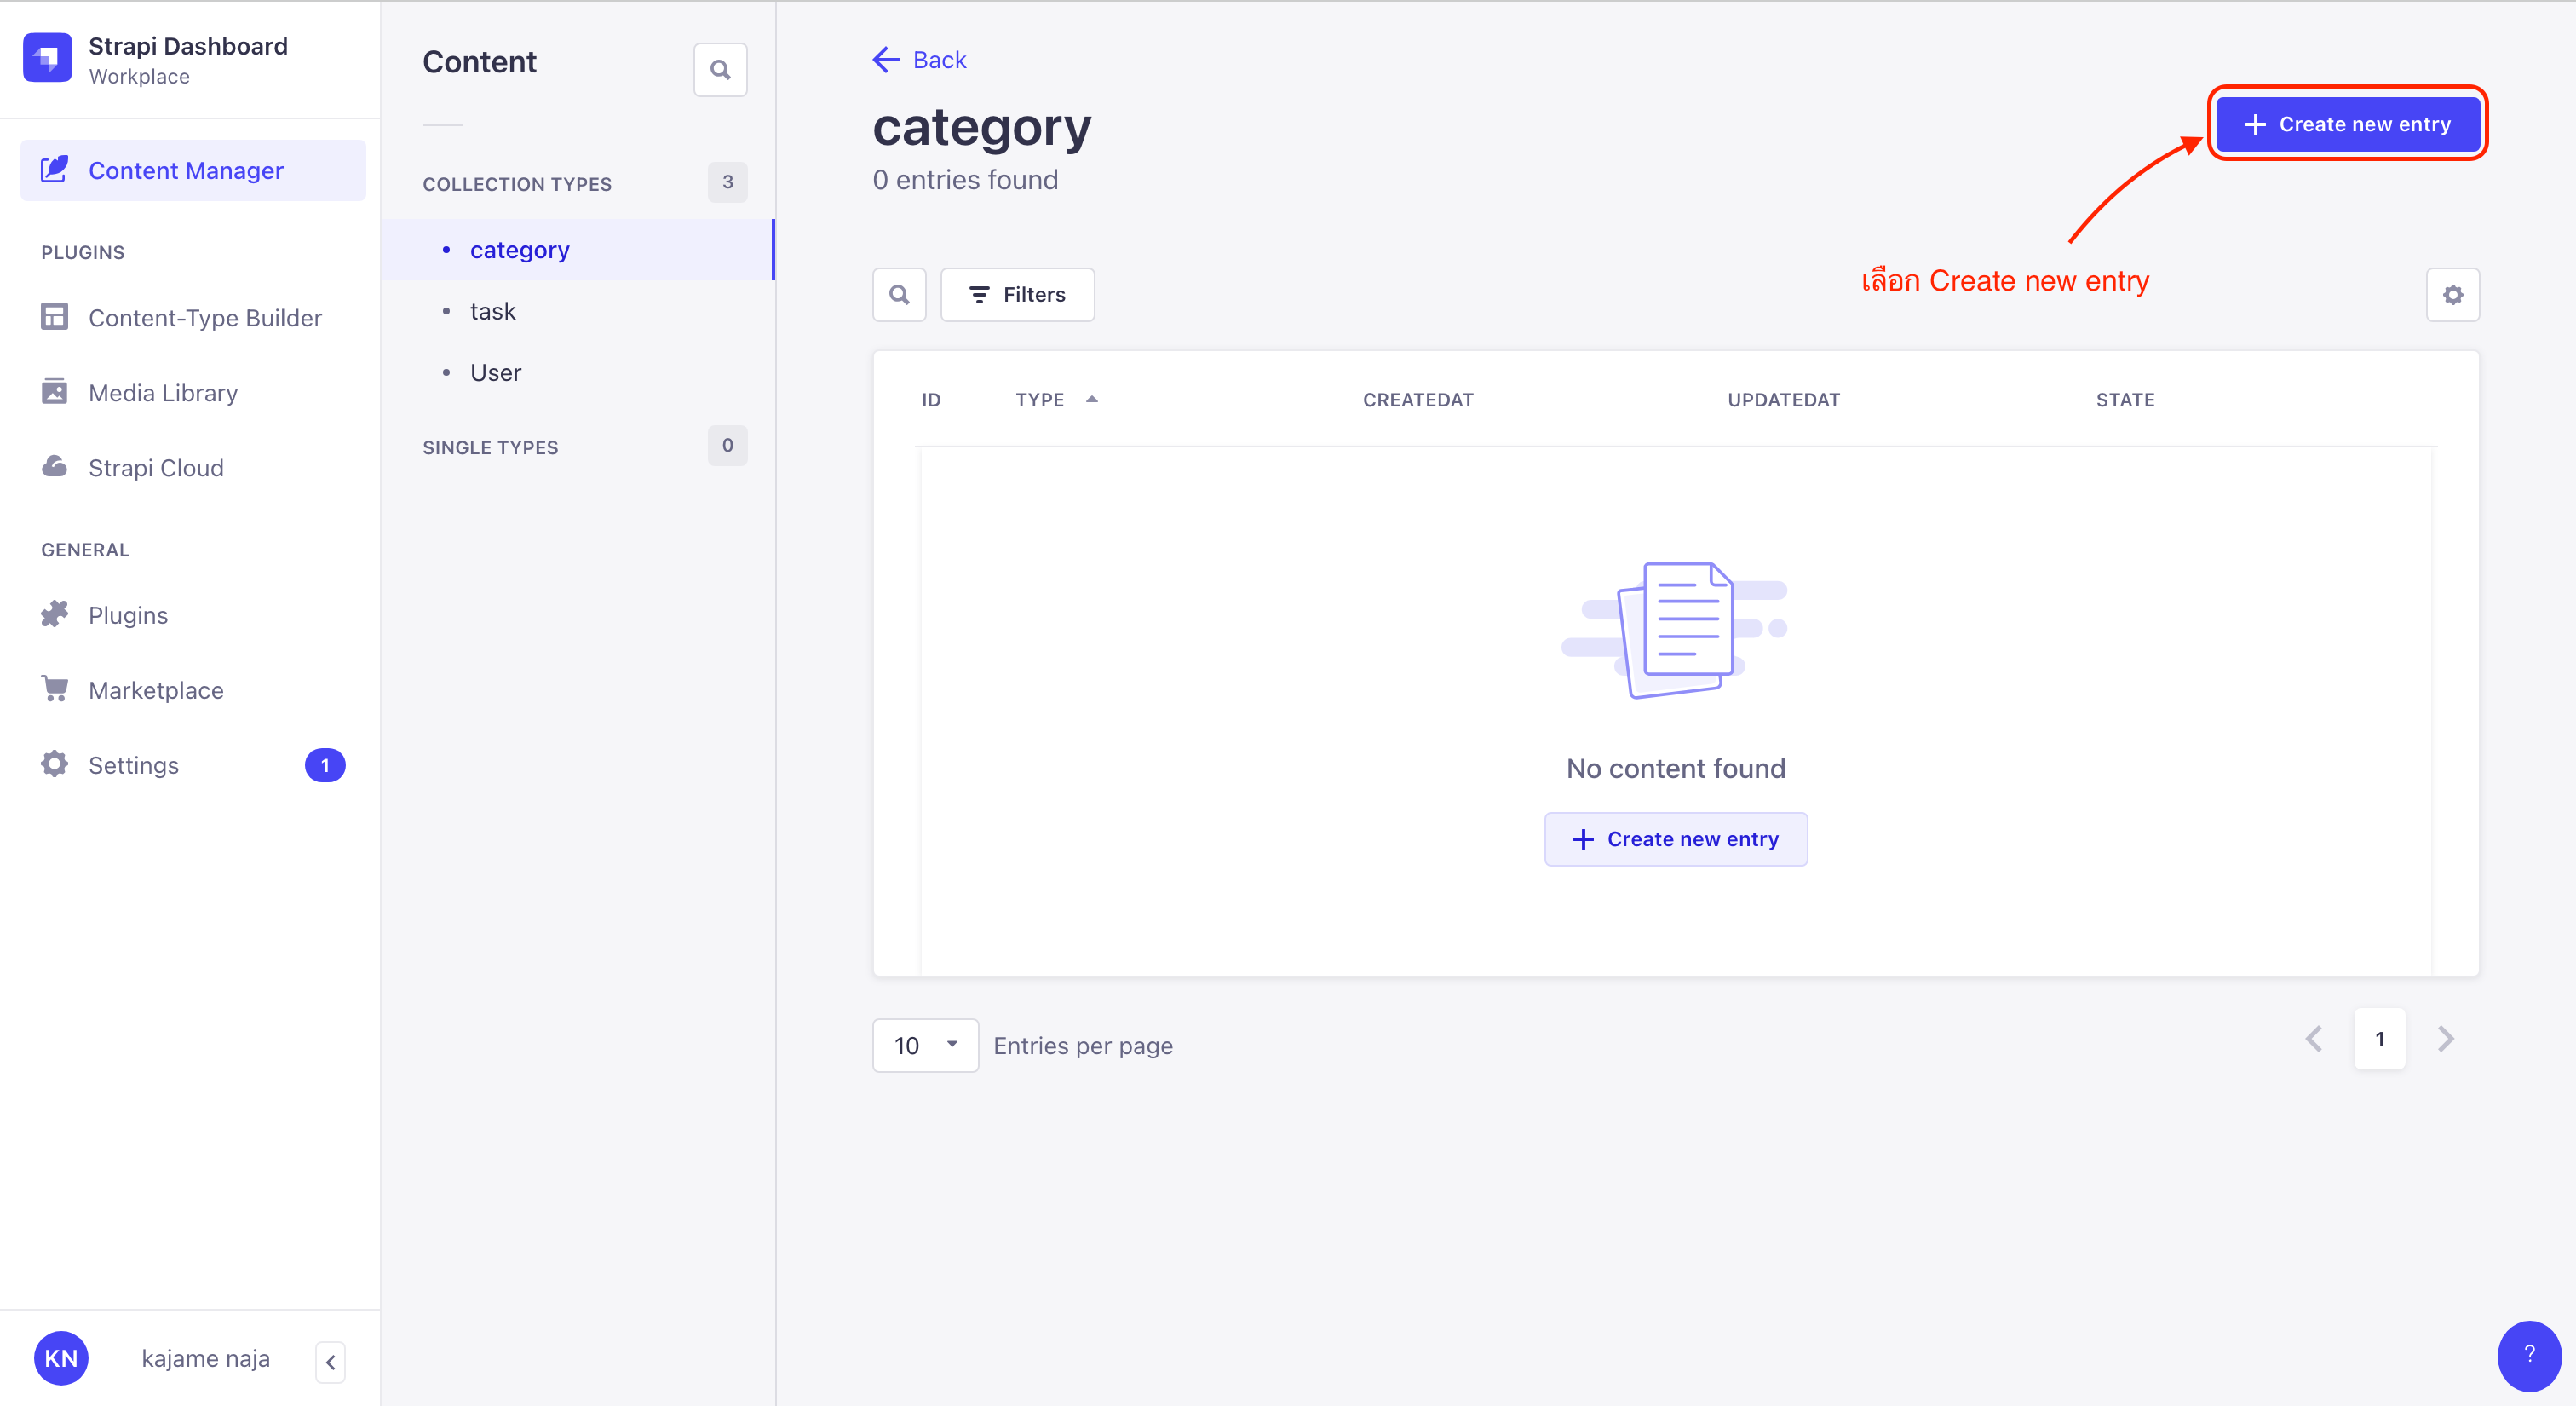Click the Strapi Cloud icon
Screen dimensions: 2576x1406
[x=52, y=468]
